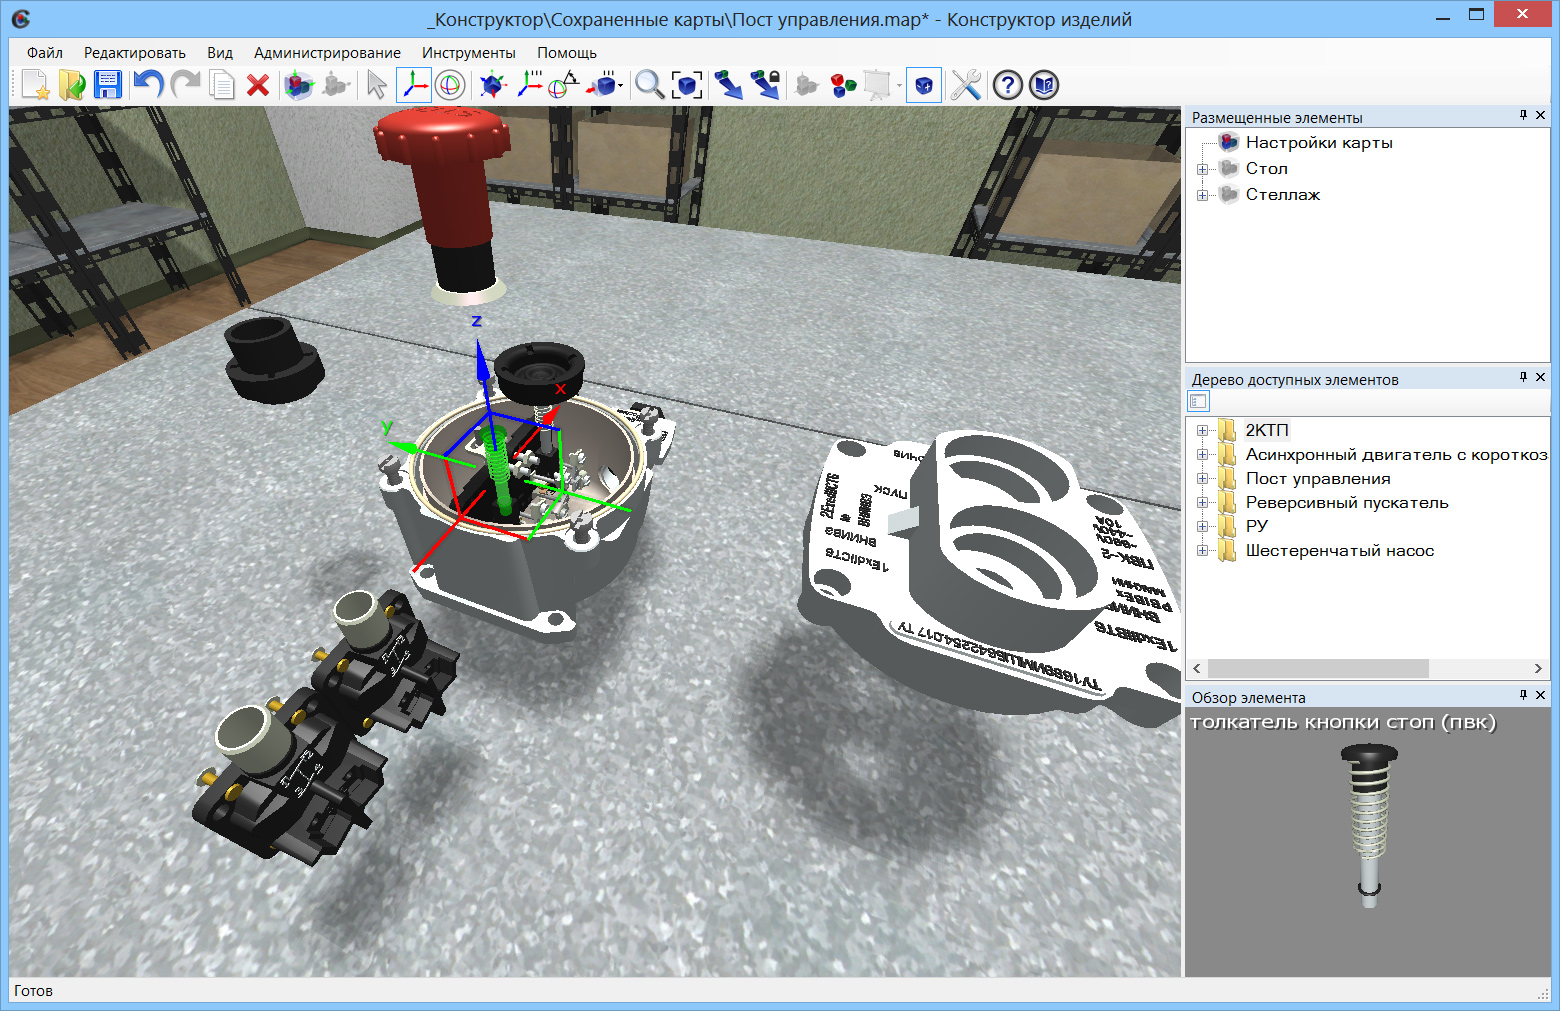Select the Реверсивный пускатель folder
This screenshot has height=1011, width=1560.
click(x=1346, y=503)
